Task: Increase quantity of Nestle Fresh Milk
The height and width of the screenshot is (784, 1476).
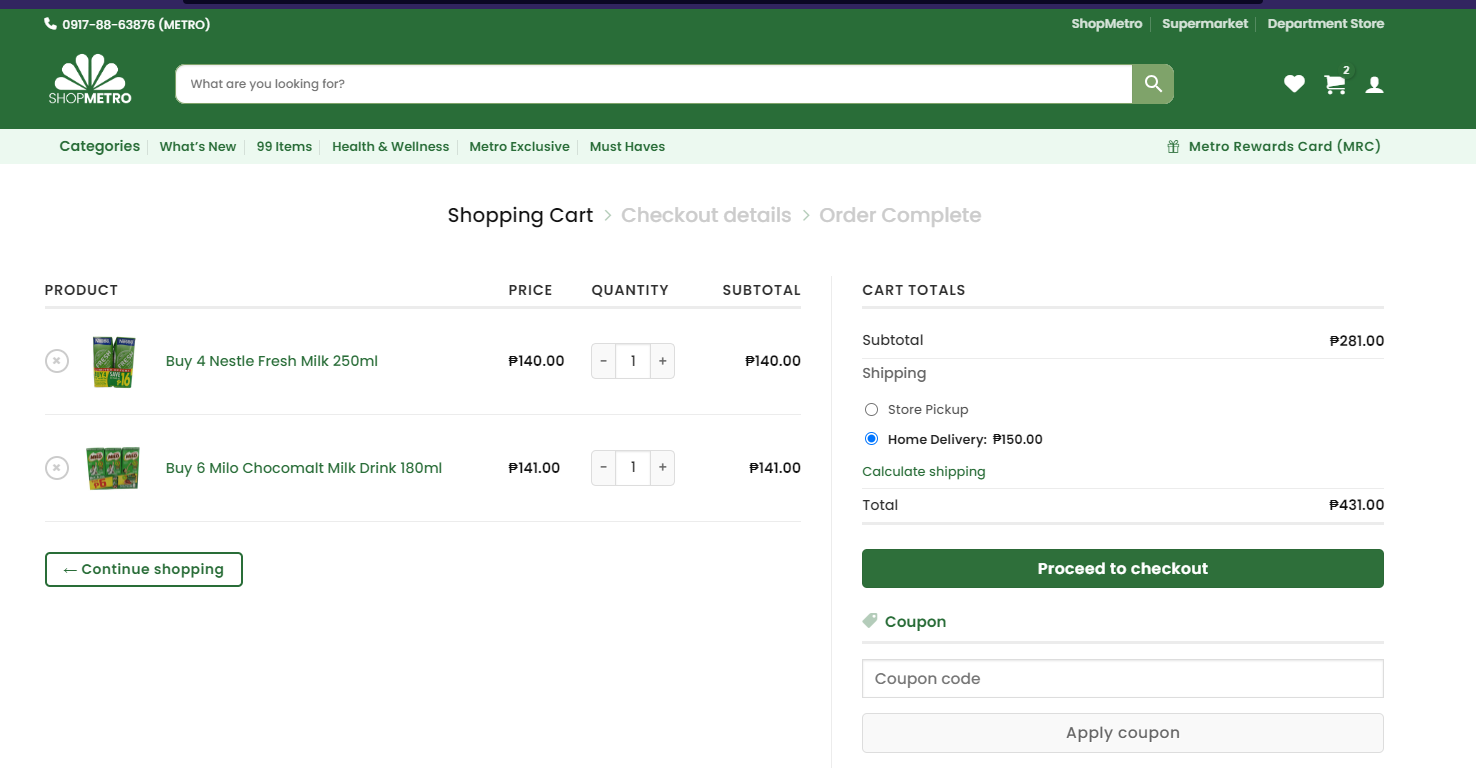Action: tap(662, 361)
